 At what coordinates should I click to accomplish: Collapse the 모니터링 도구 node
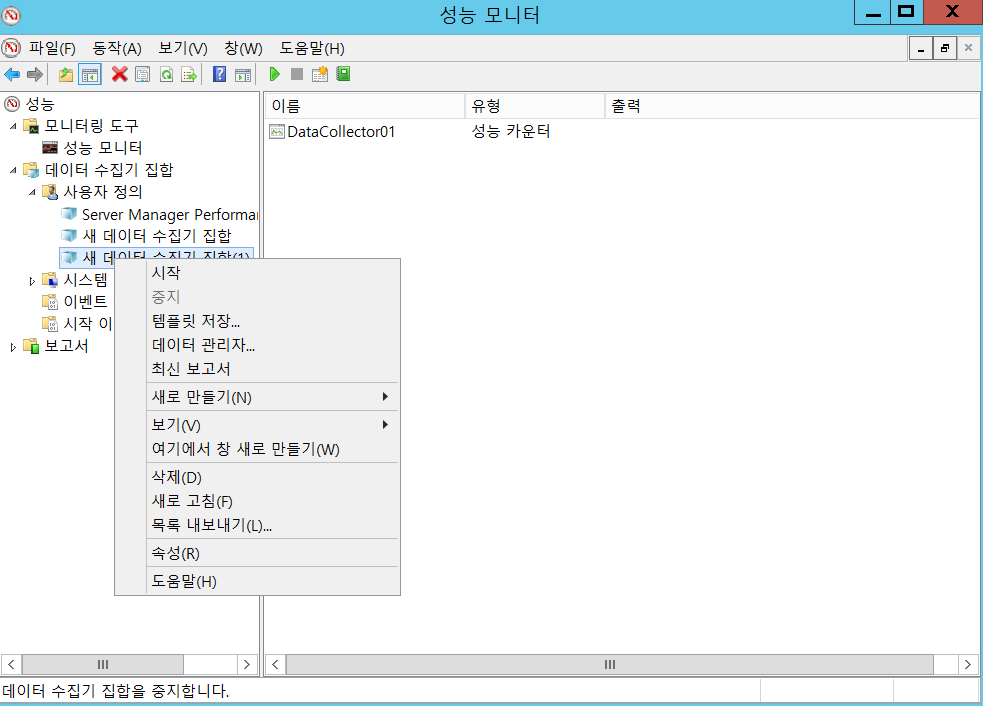coord(13,126)
